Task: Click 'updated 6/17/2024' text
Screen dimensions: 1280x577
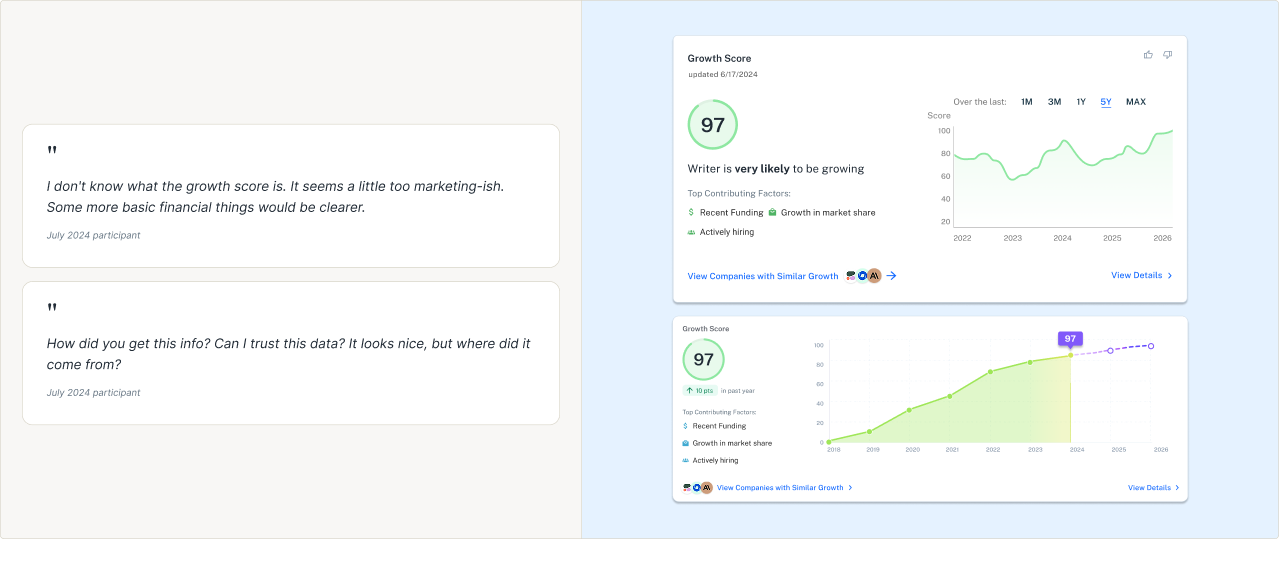Action: point(722,75)
